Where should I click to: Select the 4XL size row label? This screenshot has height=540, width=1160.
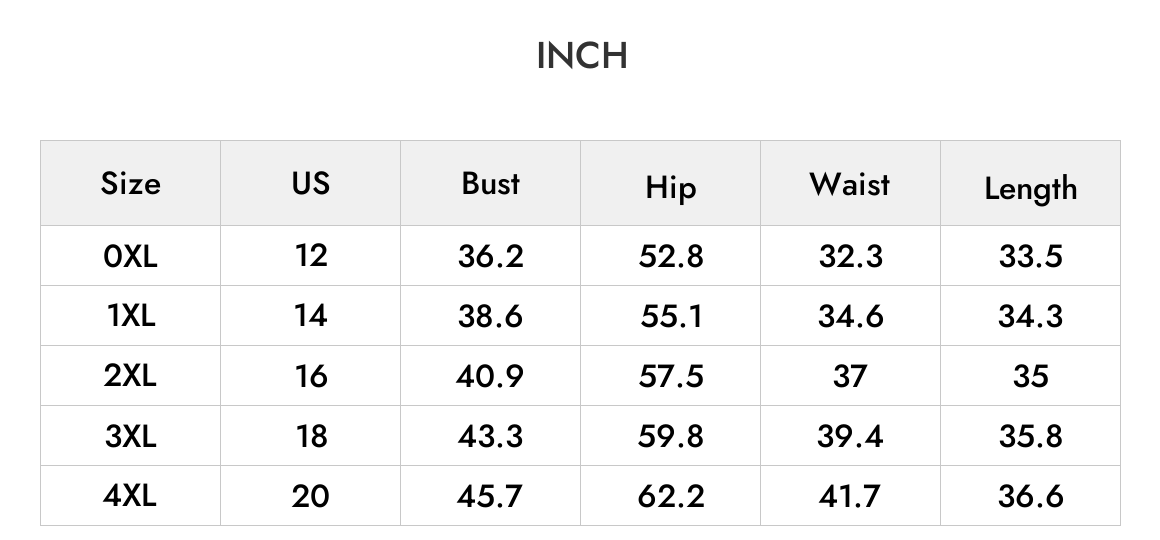[130, 496]
